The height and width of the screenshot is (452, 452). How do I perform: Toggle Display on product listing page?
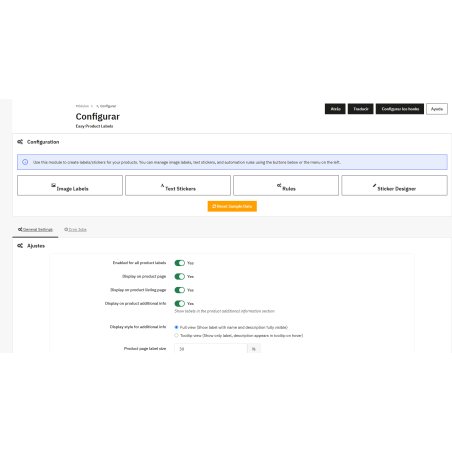click(180, 290)
